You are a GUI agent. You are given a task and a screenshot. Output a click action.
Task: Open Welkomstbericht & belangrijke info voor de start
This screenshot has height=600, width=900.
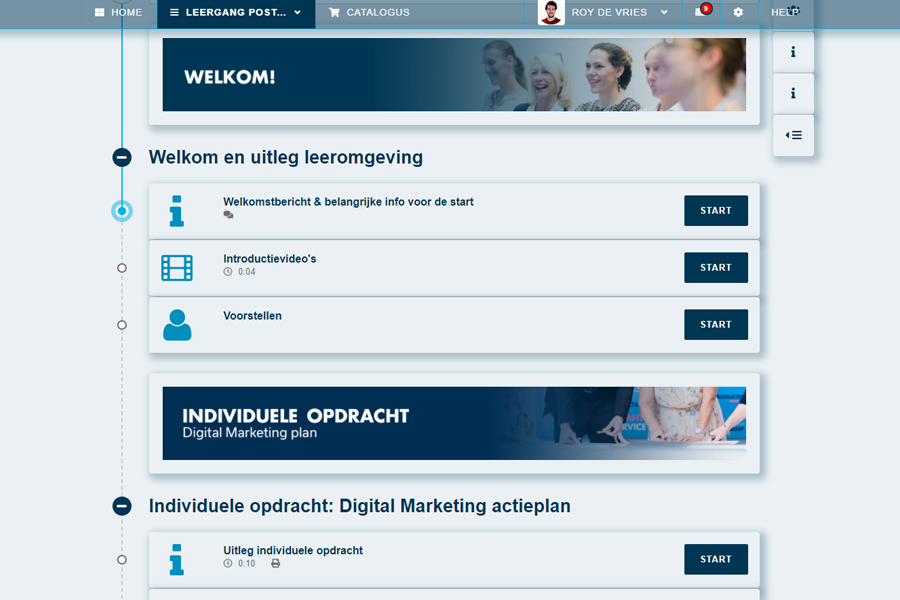point(348,202)
